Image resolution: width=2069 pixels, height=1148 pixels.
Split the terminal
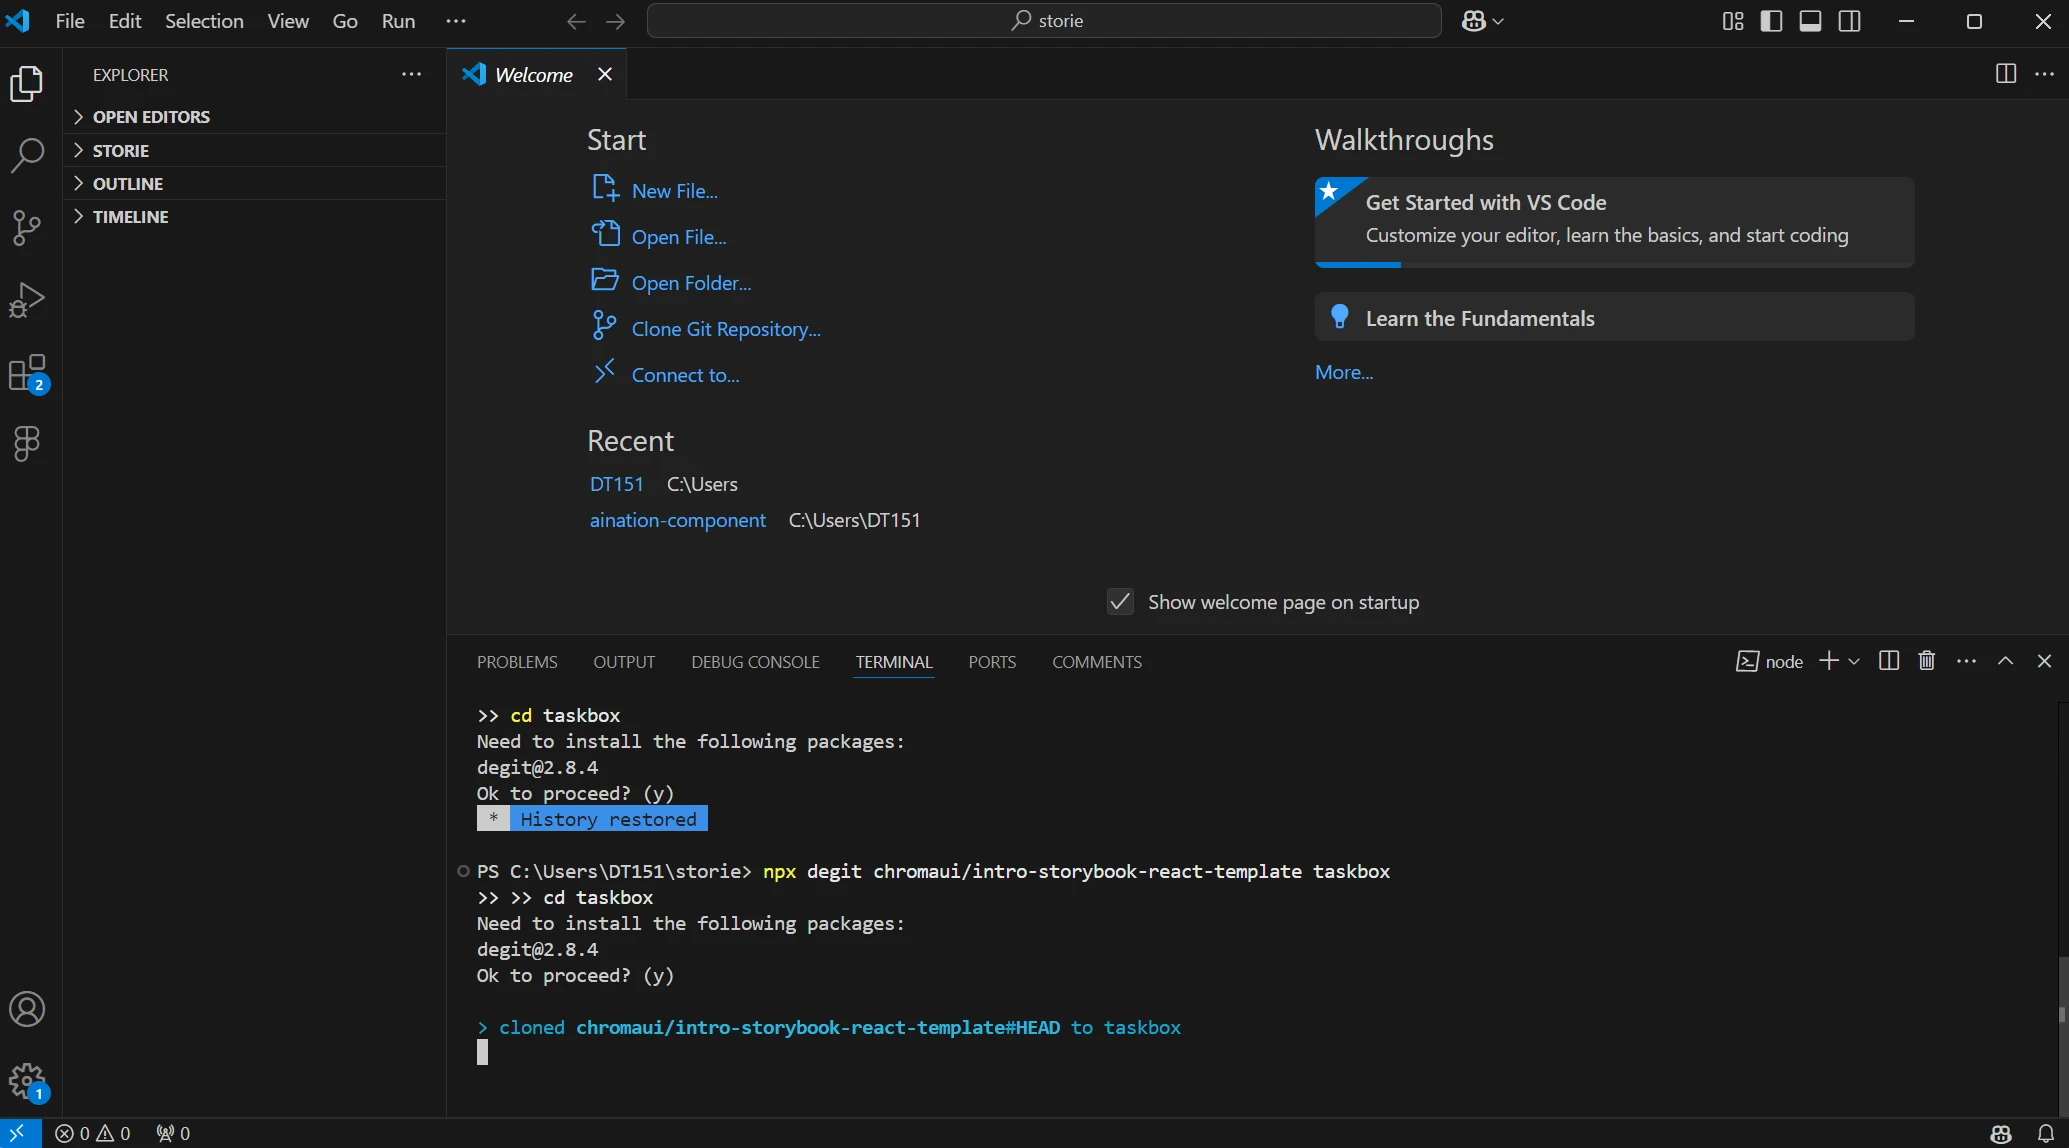[1889, 661]
